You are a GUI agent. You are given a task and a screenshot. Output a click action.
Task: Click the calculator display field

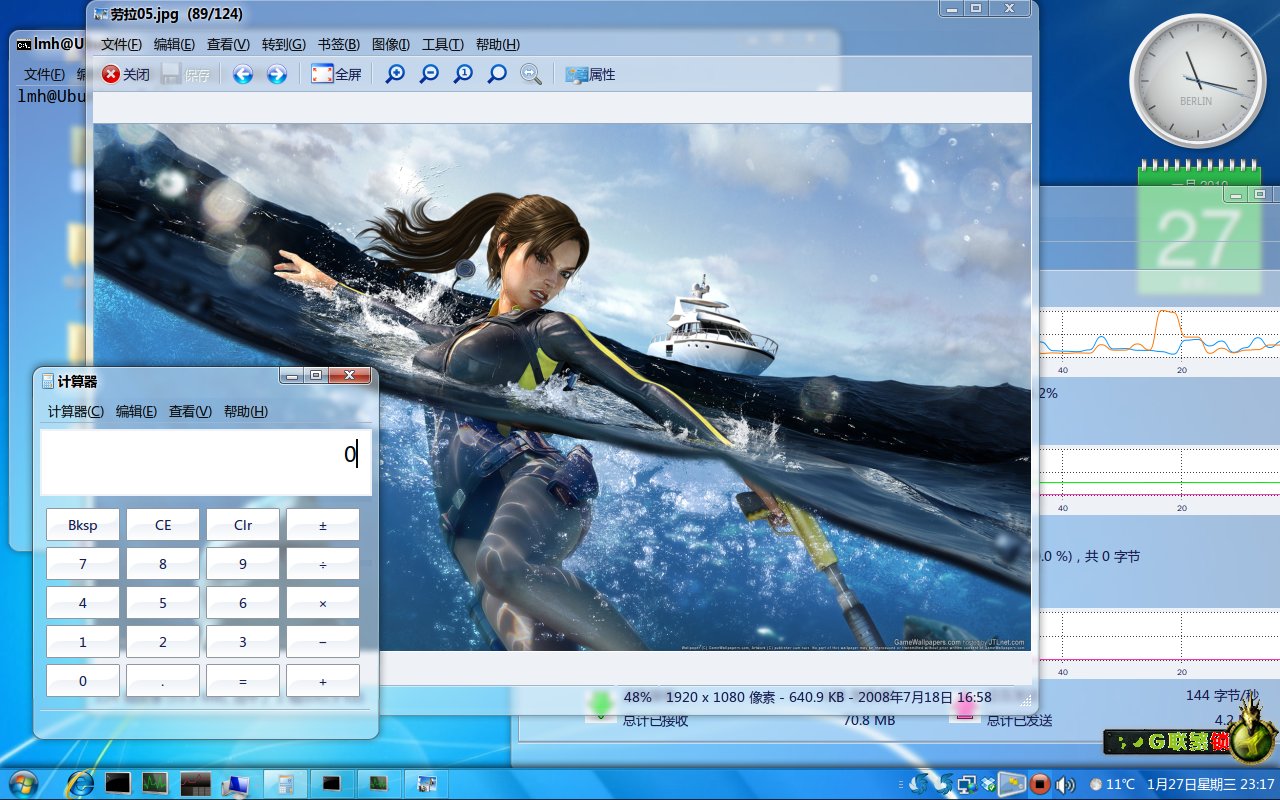pyautogui.click(x=206, y=462)
